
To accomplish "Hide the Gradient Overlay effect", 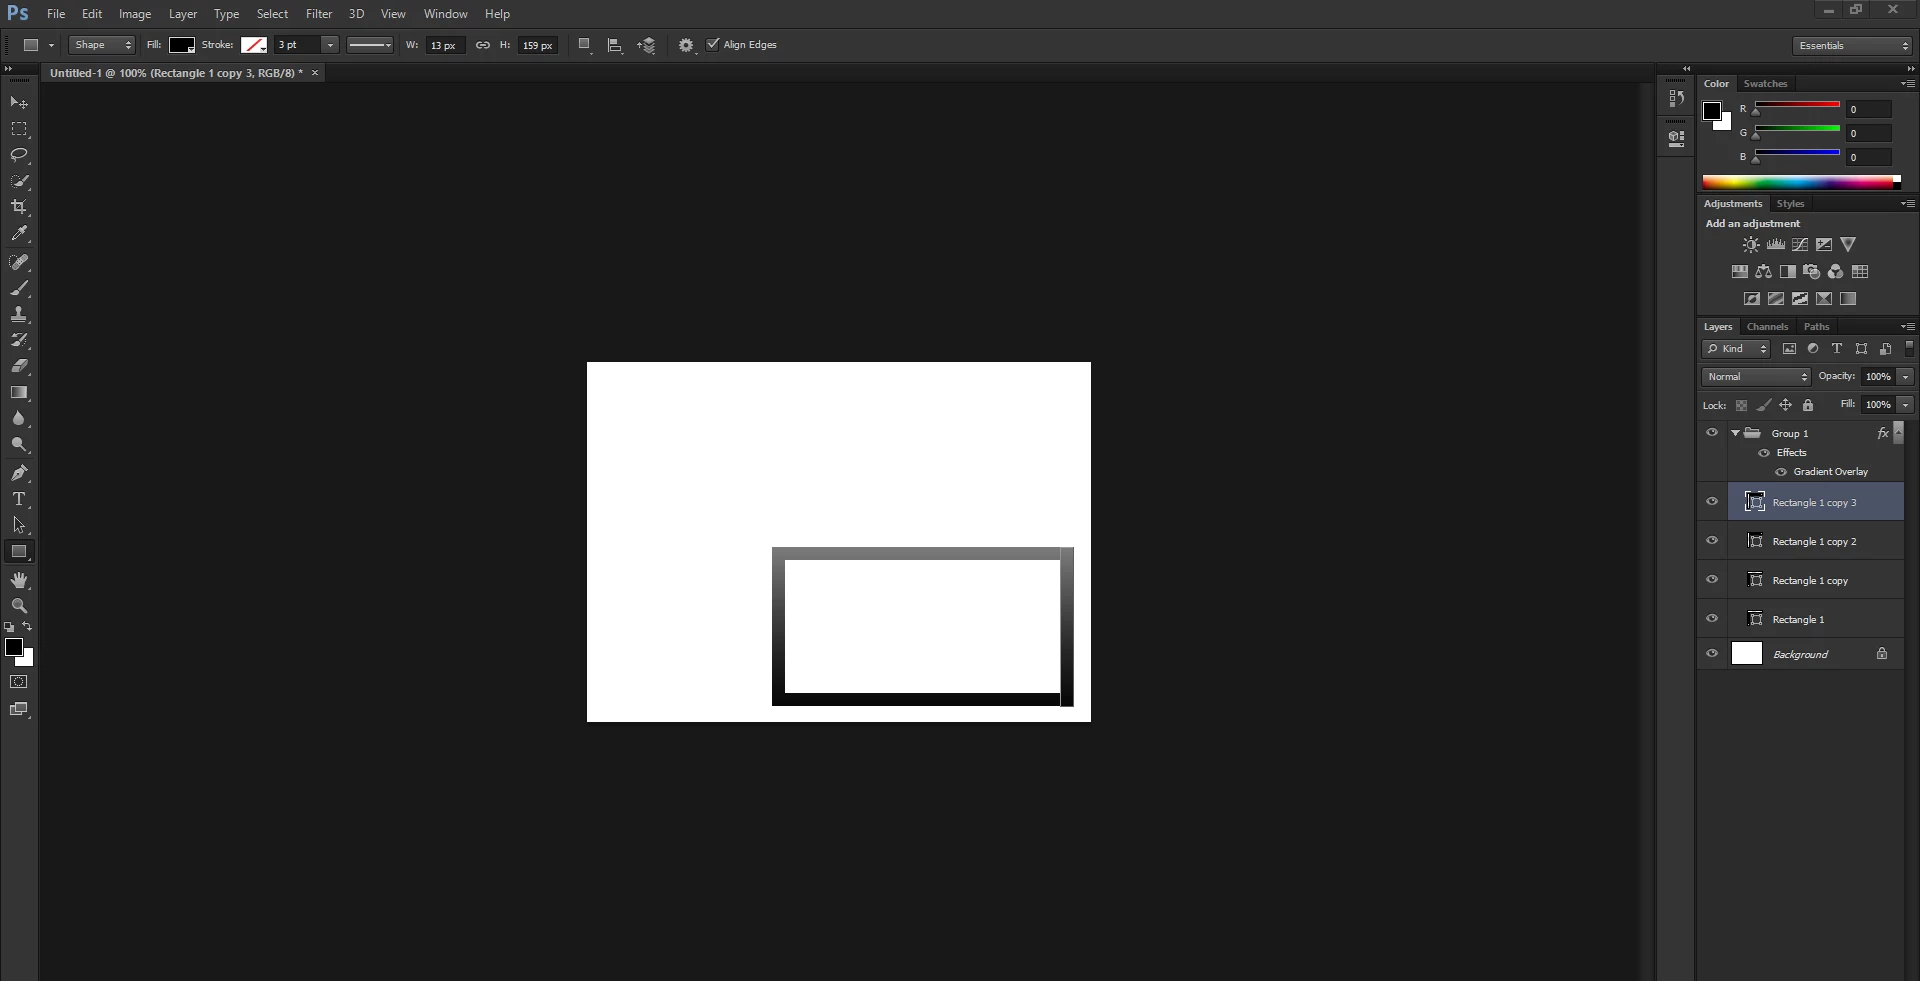I will pos(1781,472).
